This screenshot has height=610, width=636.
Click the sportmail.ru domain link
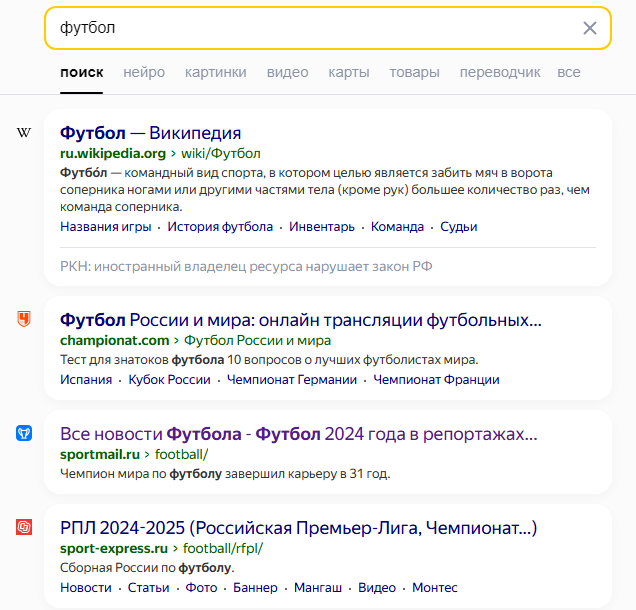coord(100,454)
